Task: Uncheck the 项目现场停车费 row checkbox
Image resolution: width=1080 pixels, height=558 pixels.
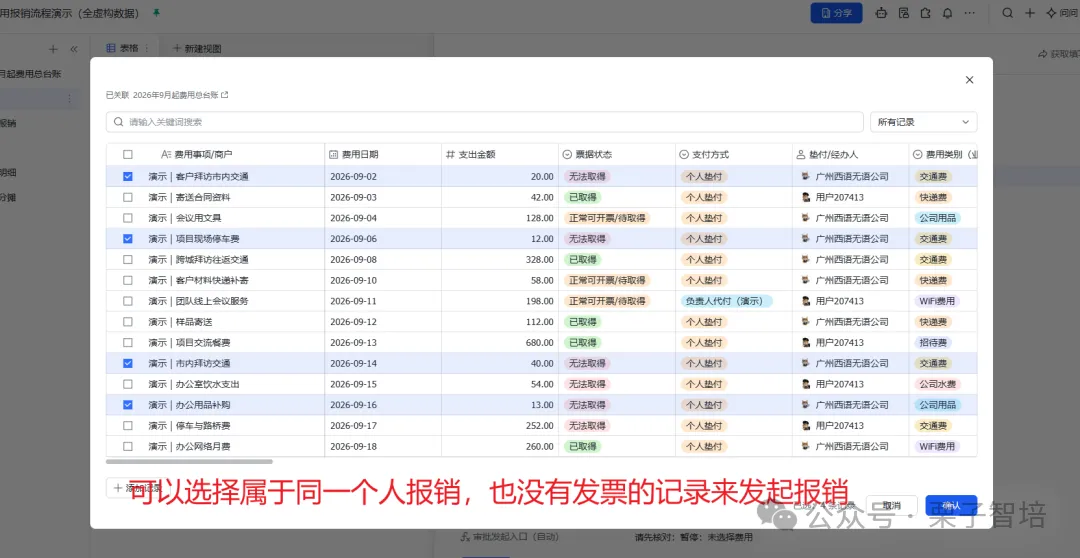Action: point(127,239)
